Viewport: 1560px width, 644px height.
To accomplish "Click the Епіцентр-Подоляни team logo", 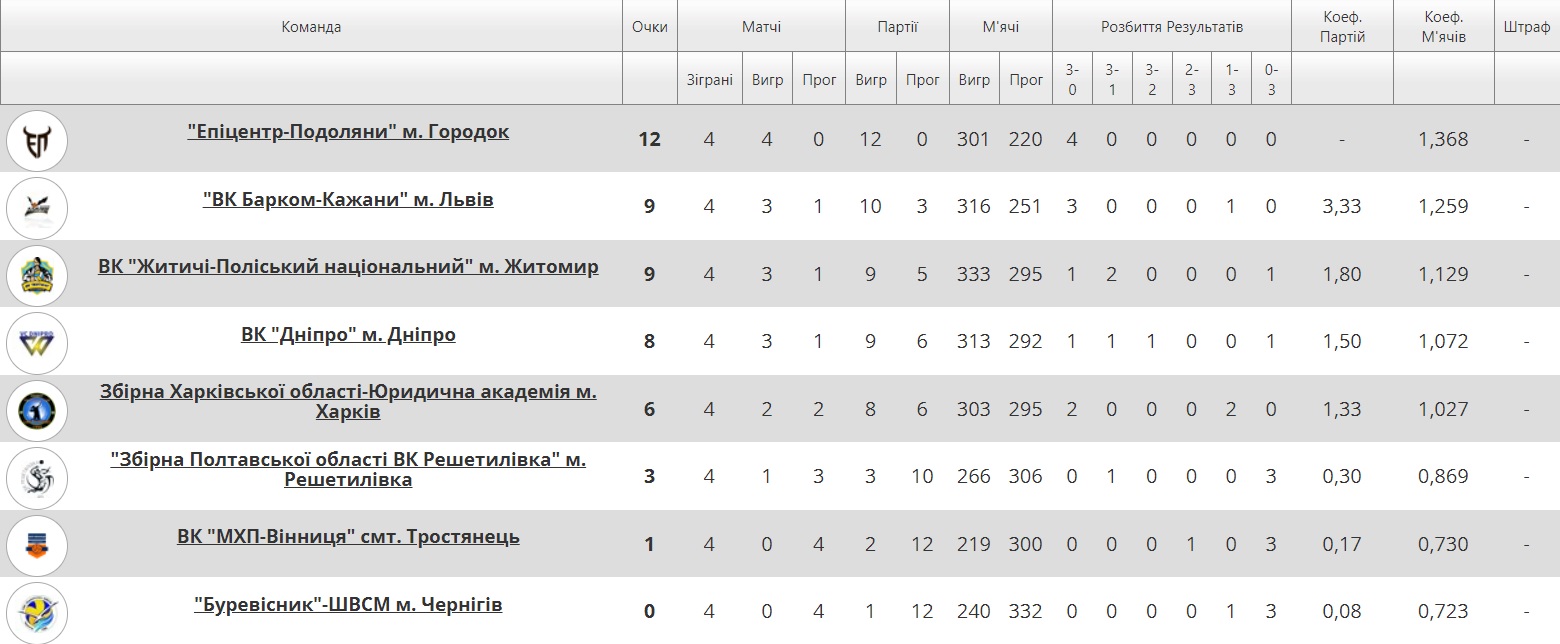I will pyautogui.click(x=37, y=140).
